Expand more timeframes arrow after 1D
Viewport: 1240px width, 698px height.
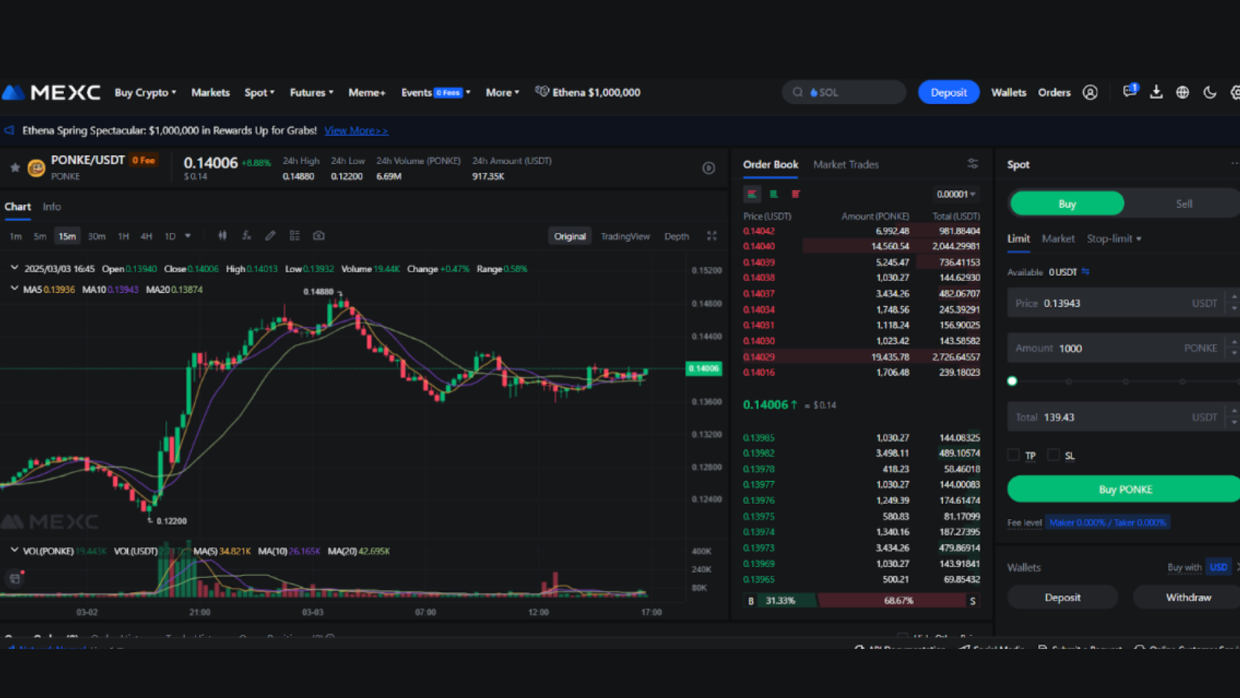(188, 236)
